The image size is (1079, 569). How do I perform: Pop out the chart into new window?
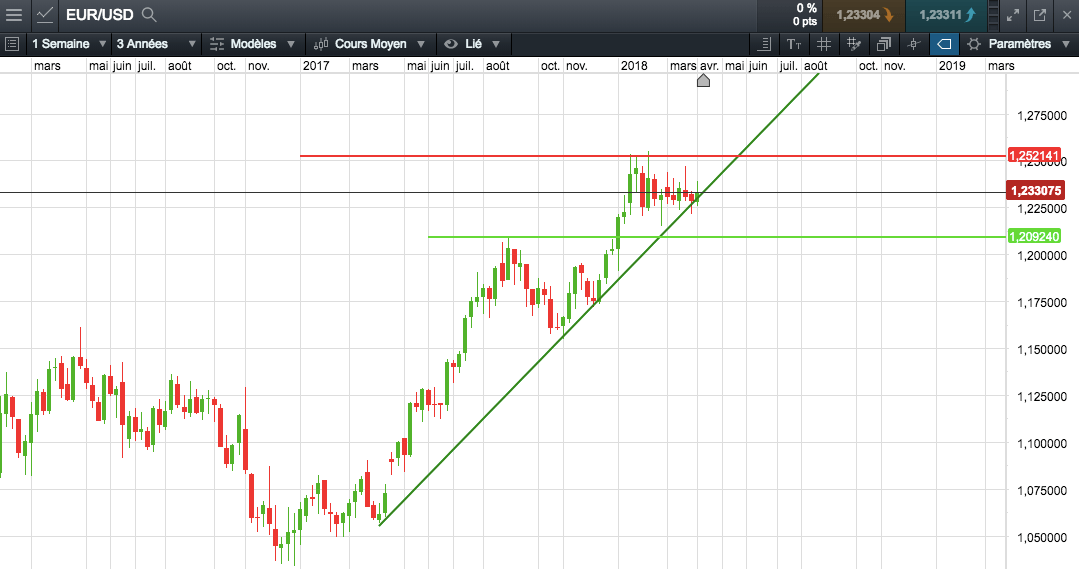(x=1040, y=14)
